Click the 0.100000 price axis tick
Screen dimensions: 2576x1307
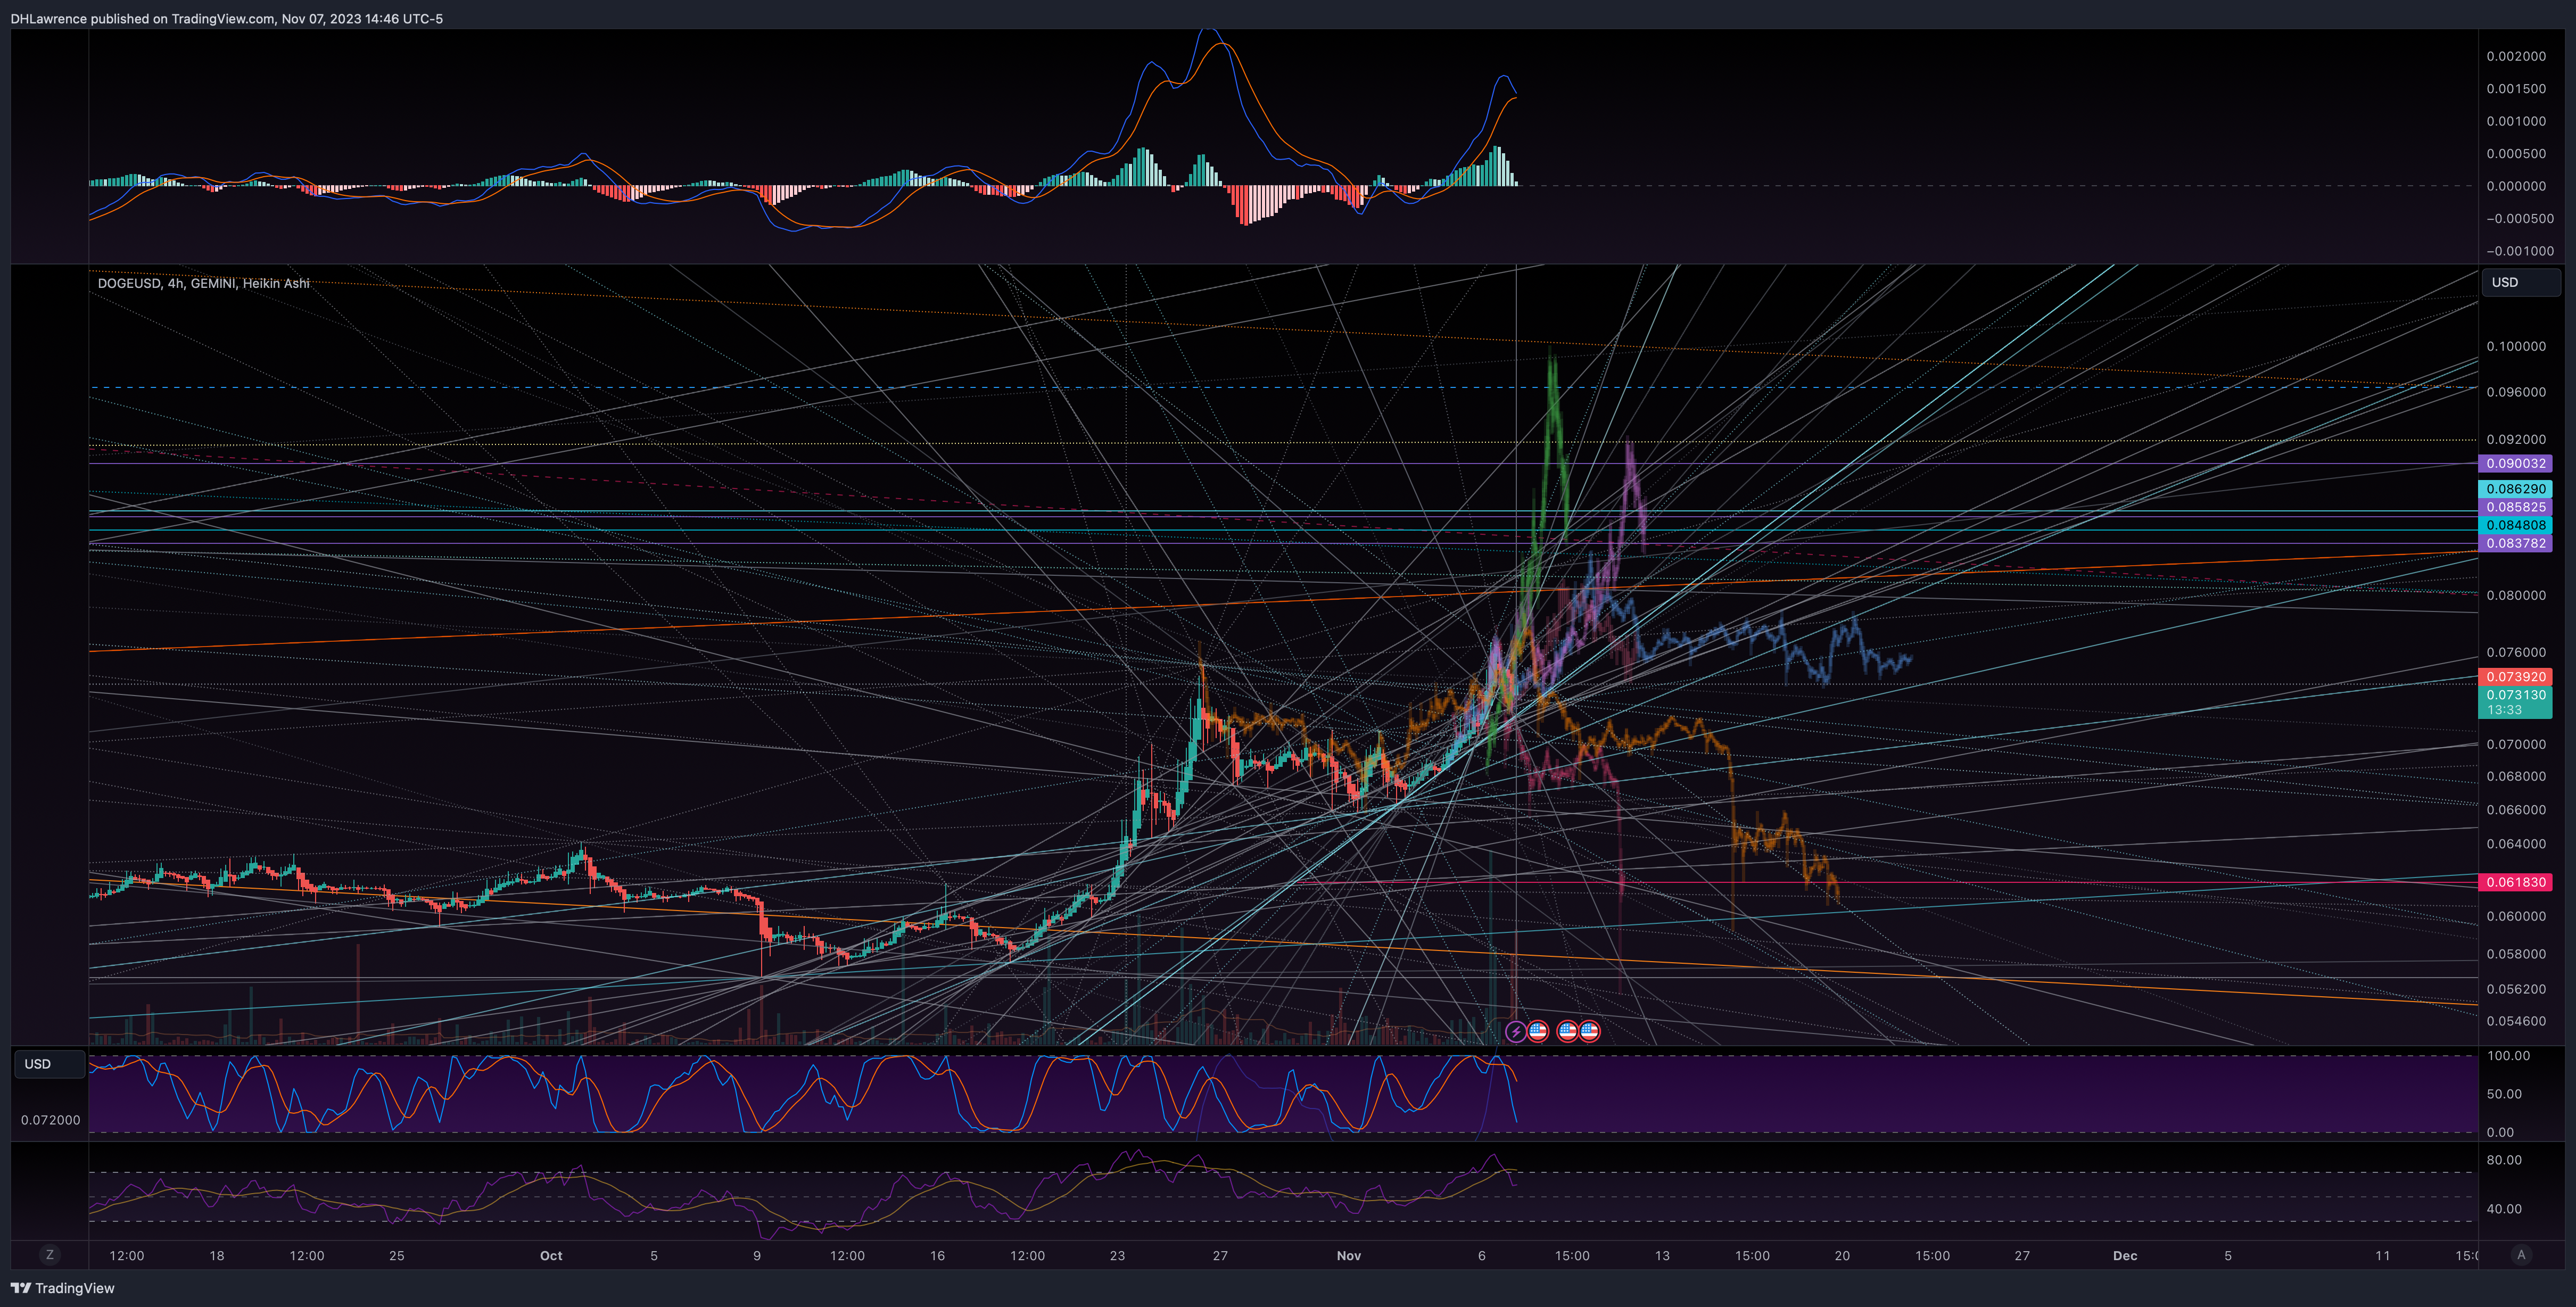[x=2516, y=346]
